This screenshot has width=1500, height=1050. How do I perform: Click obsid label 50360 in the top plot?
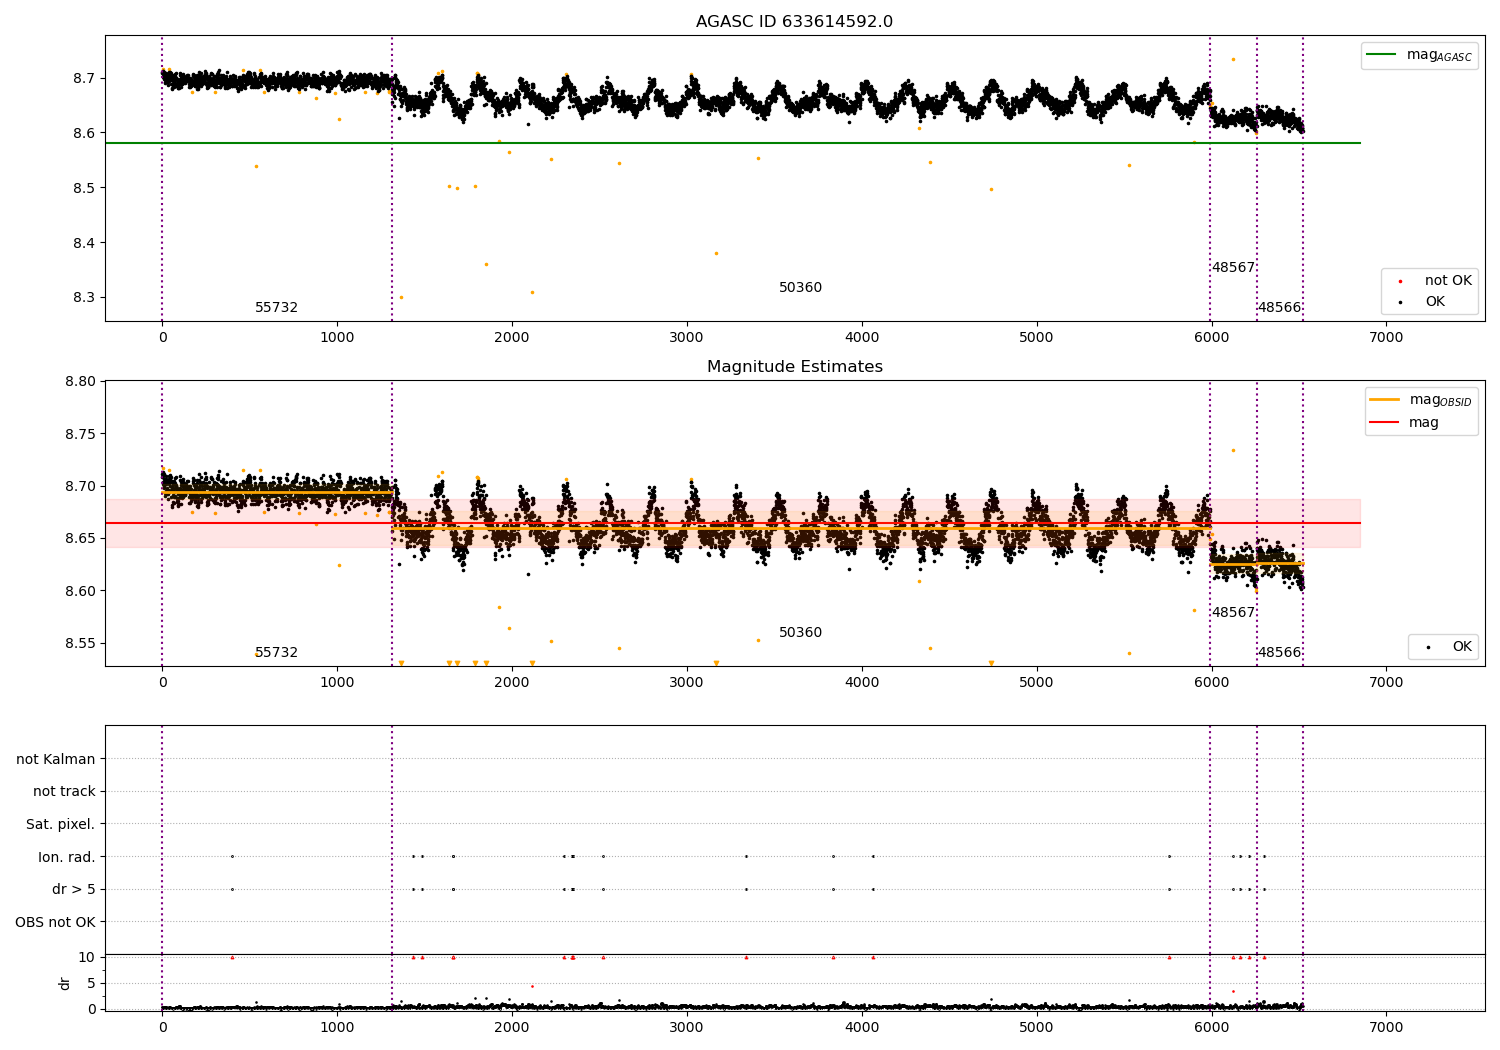click(x=800, y=288)
